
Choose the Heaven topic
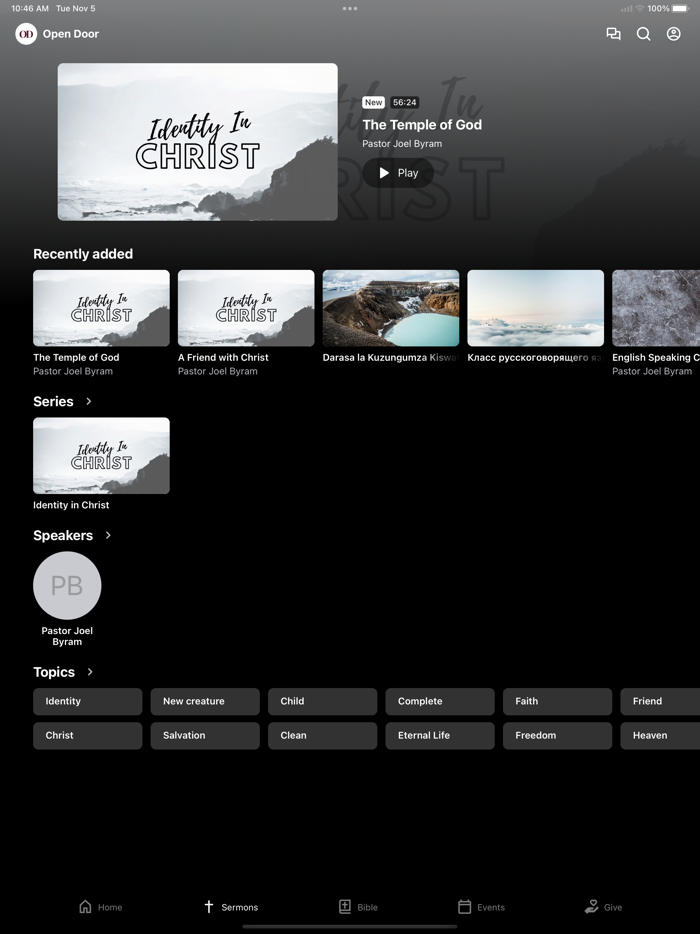(660, 736)
